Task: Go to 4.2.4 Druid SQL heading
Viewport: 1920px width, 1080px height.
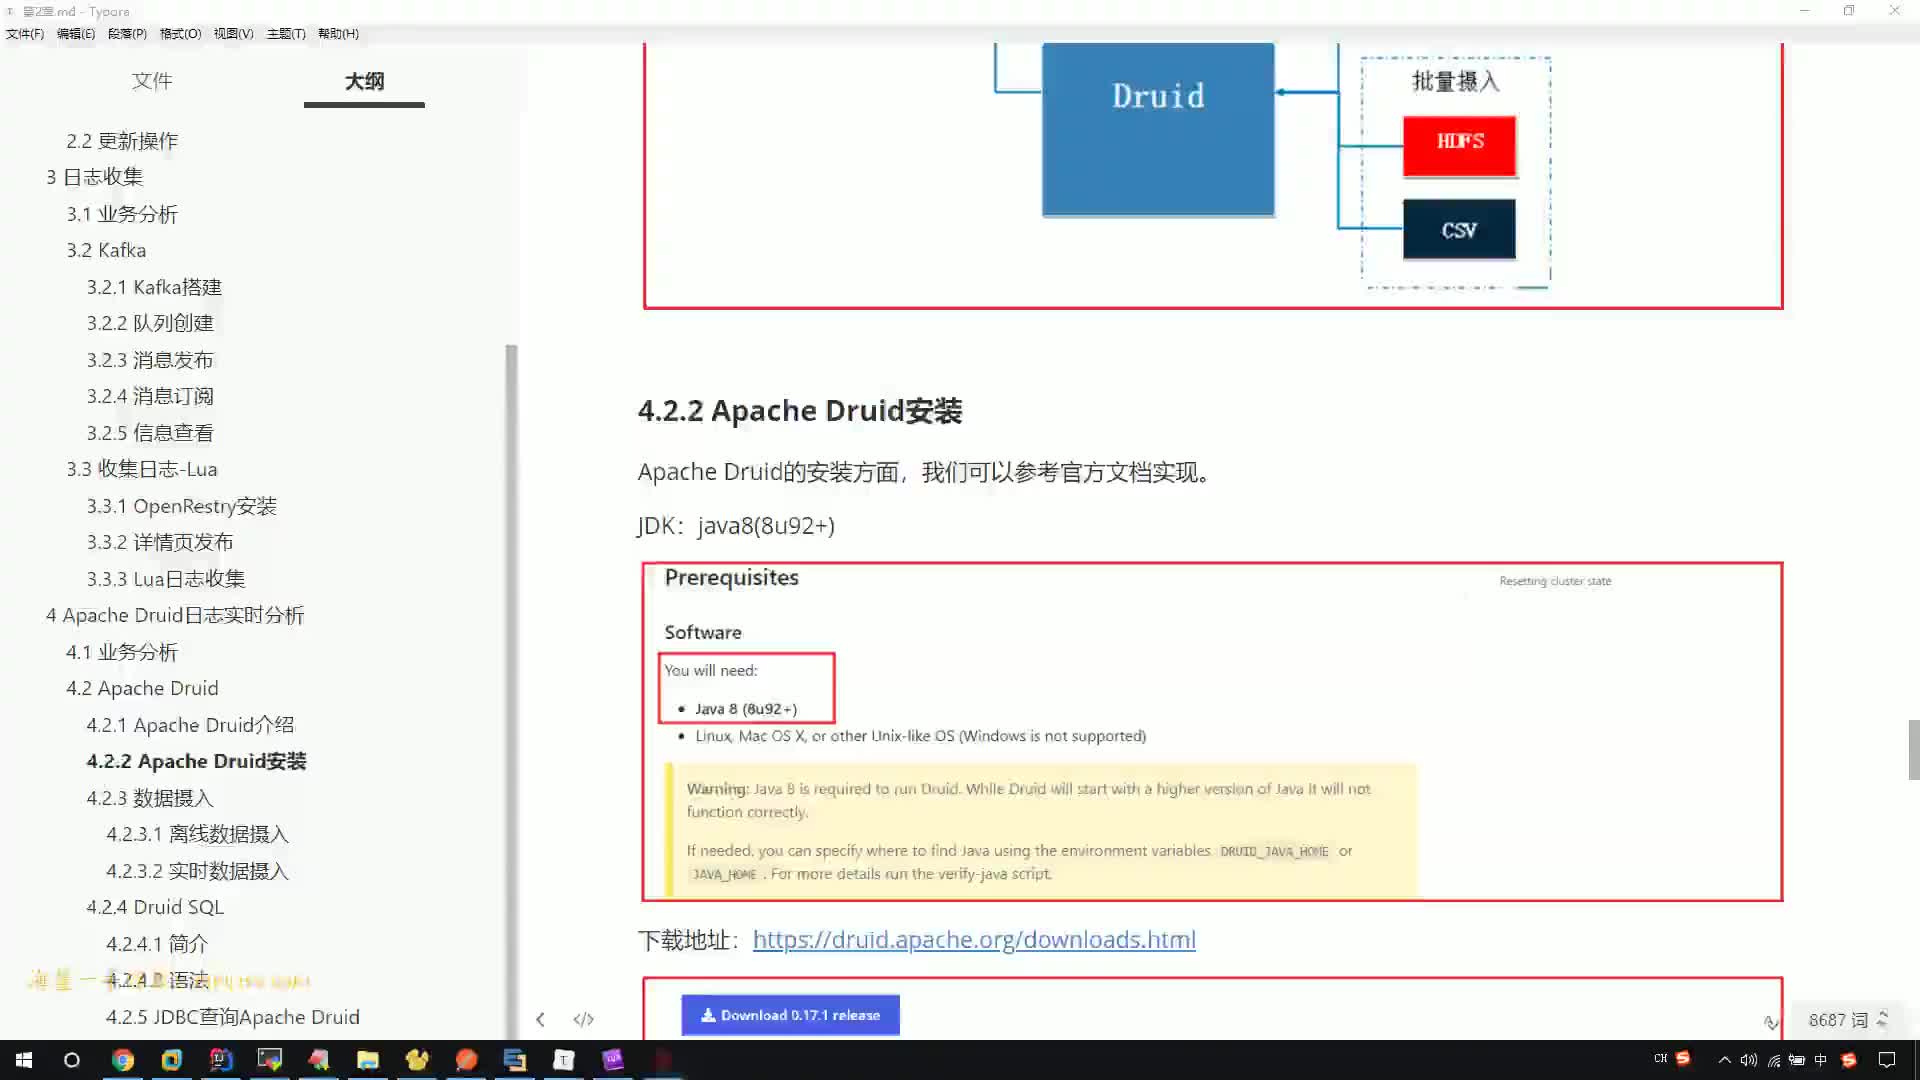Action: [155, 907]
